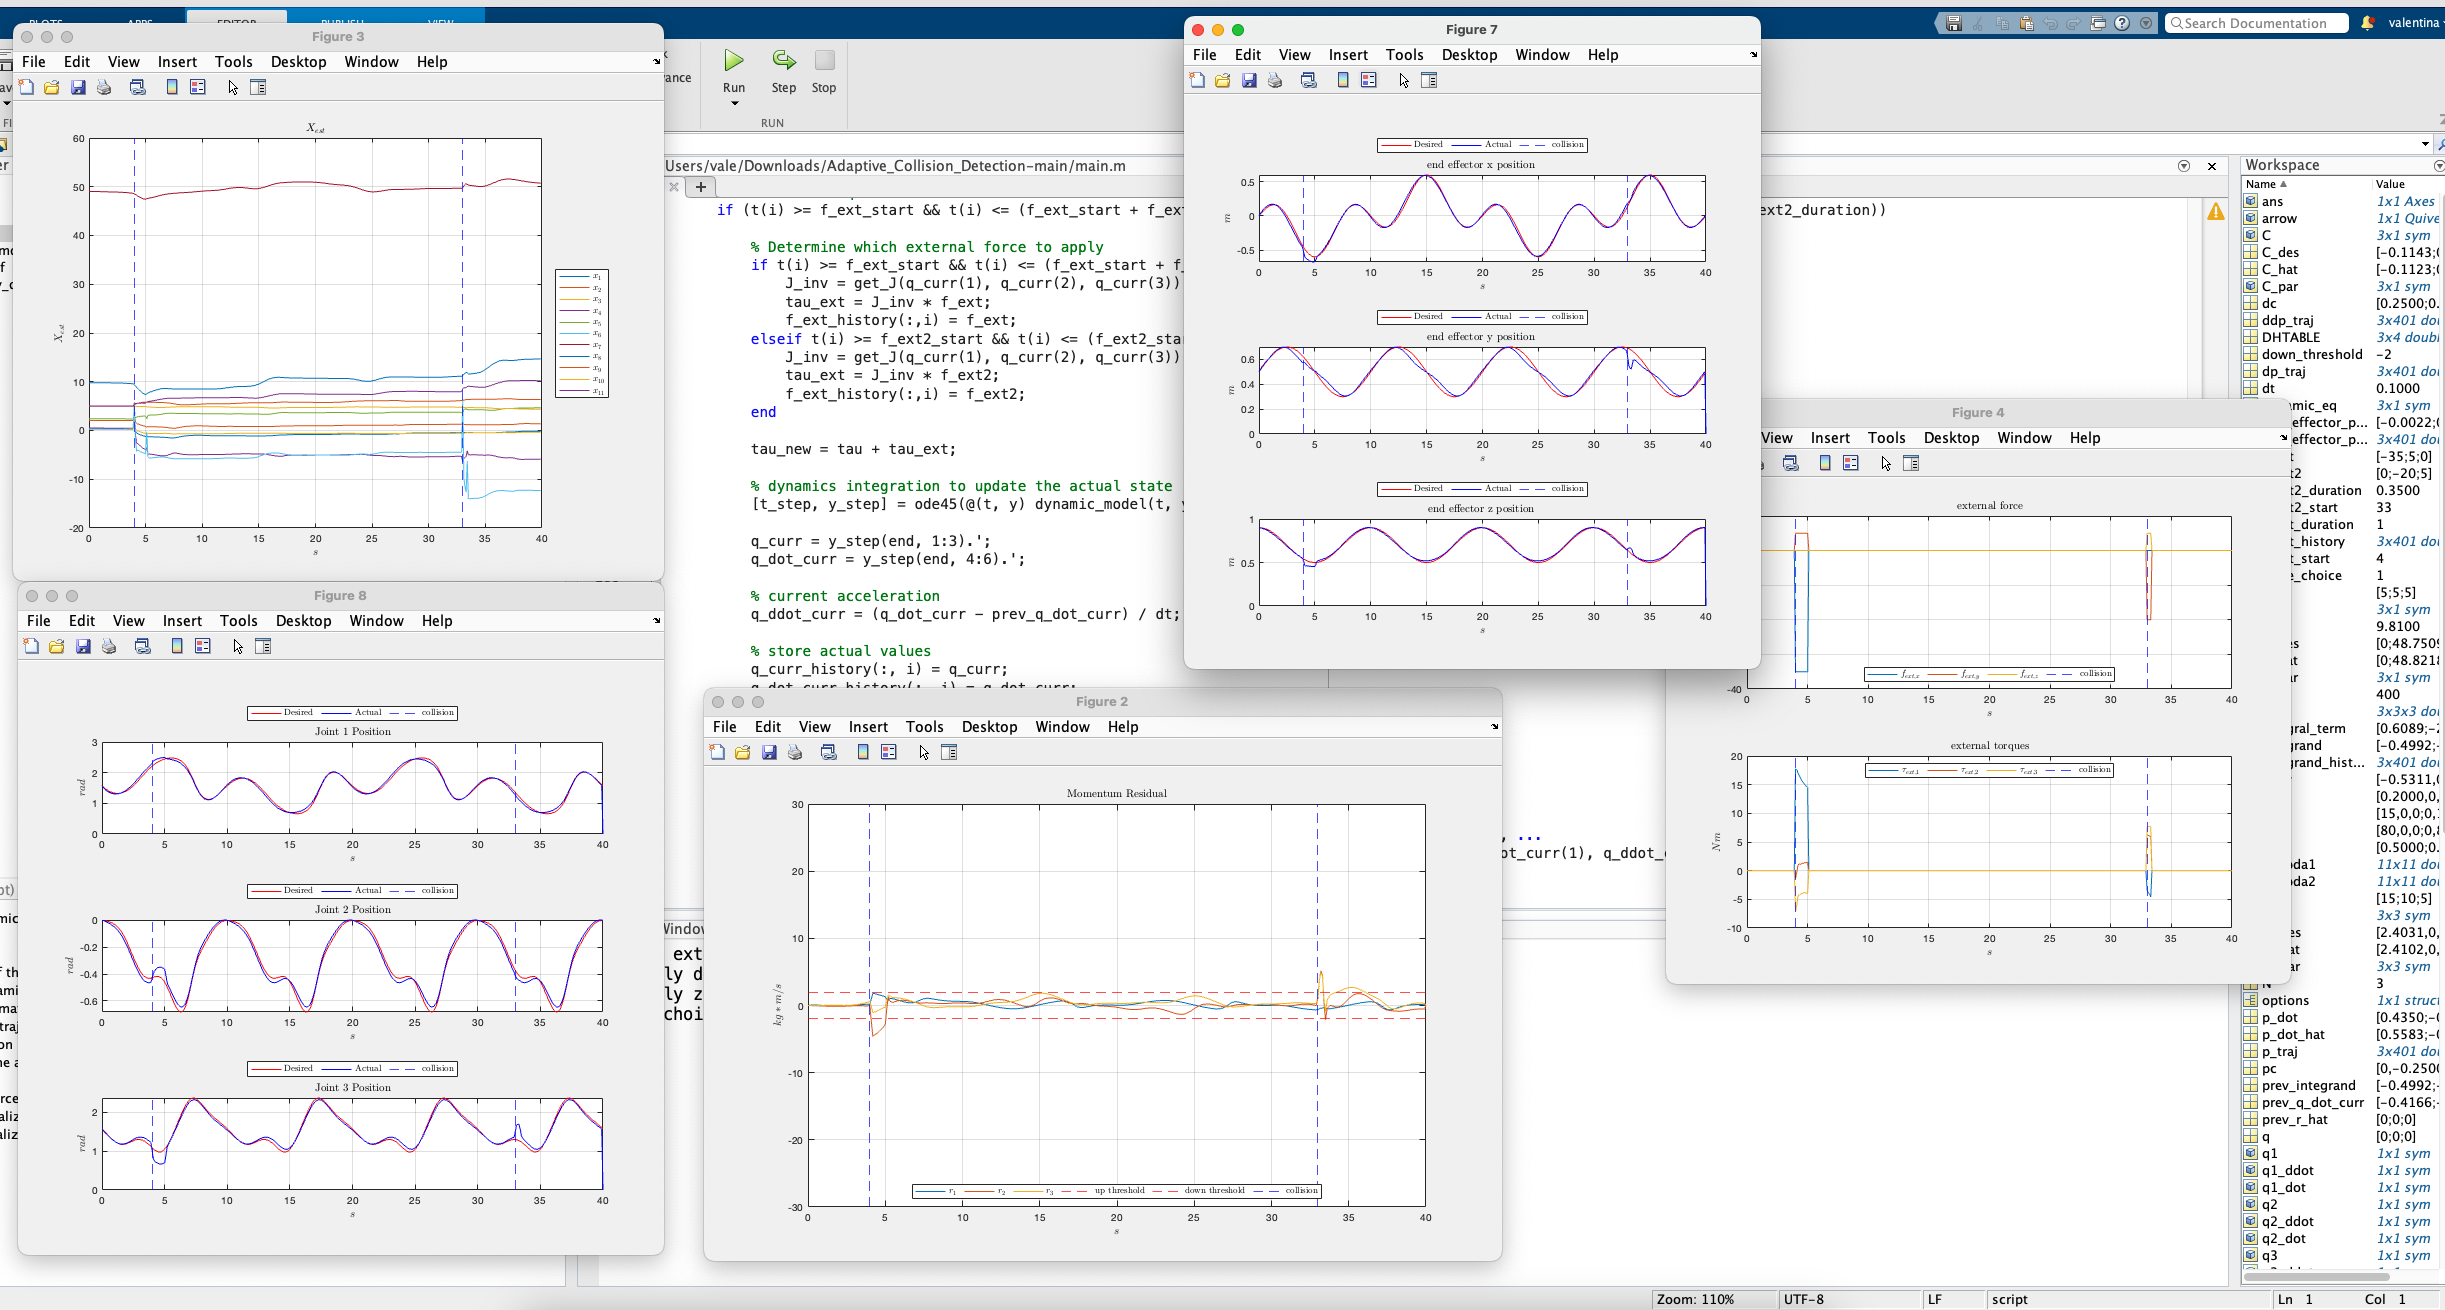This screenshot has width=2445, height=1310.
Task: Click Open File icon in Figure 7 toolbar
Action: click(1223, 81)
